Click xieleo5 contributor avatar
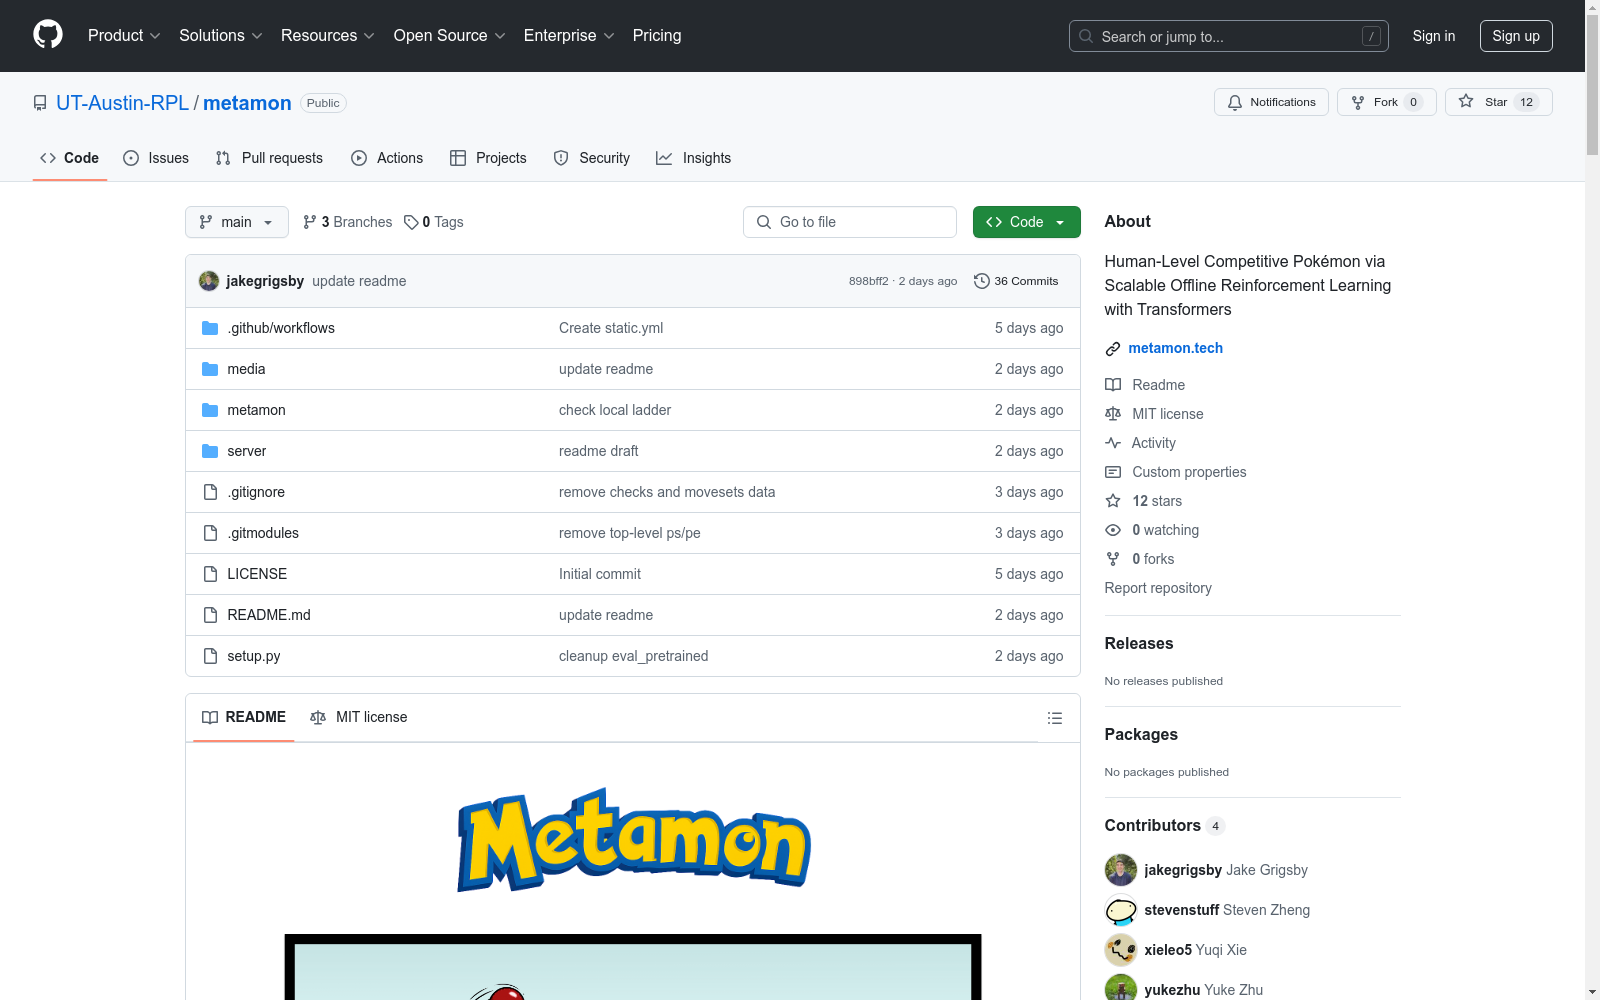Viewport: 1600px width, 1000px height. [x=1121, y=950]
